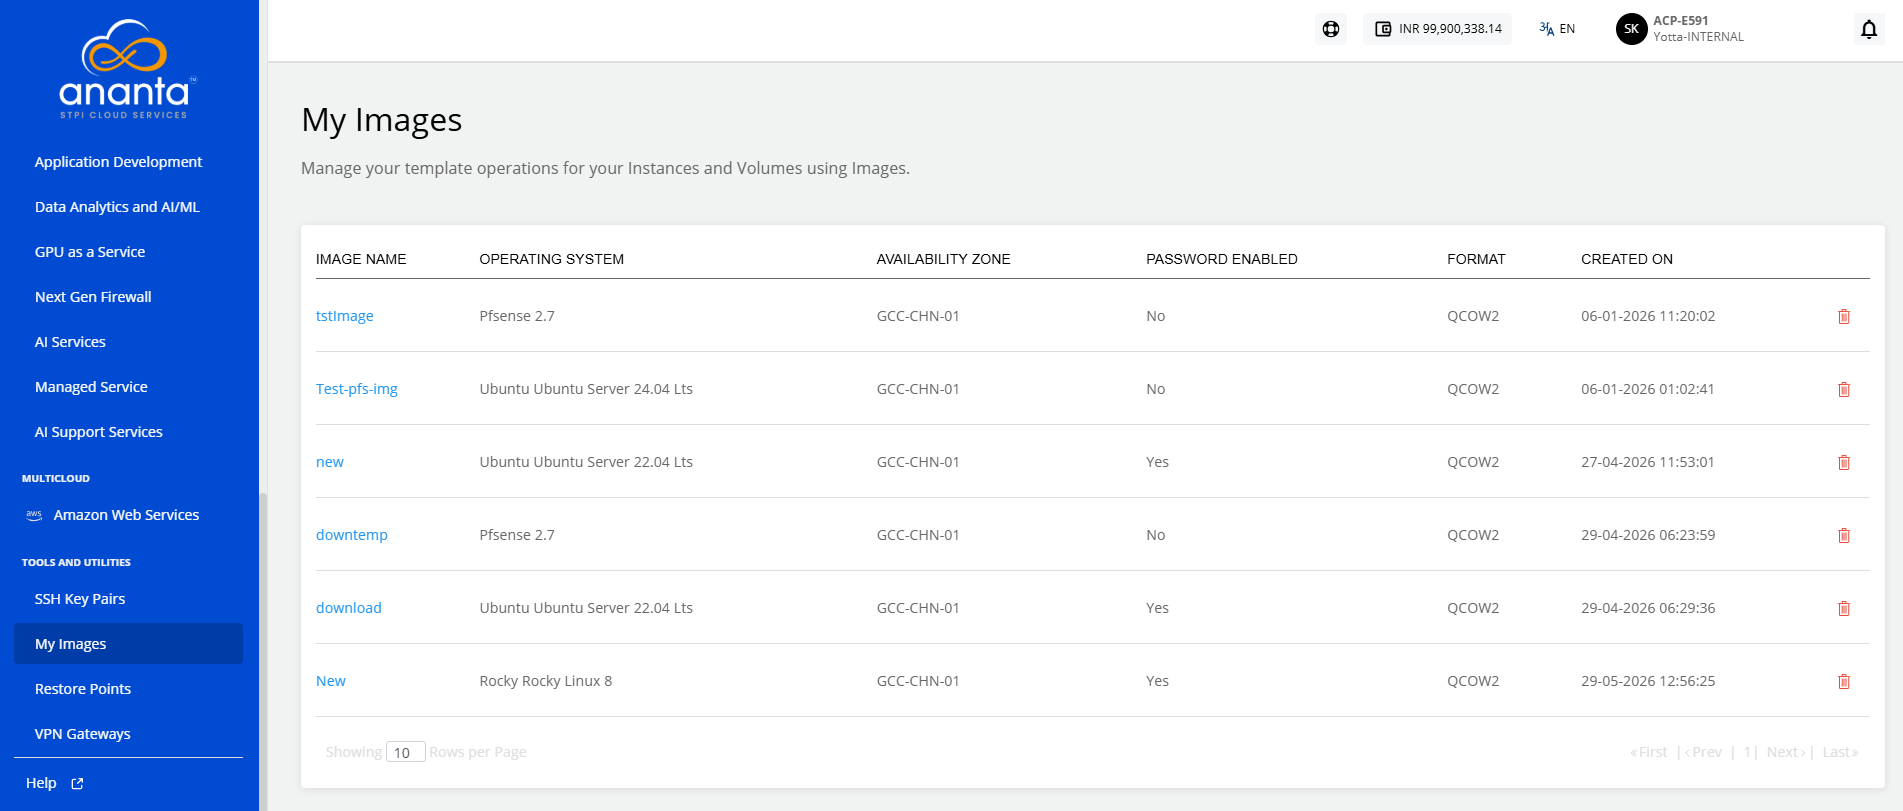
Task: Click the CREATED ON column header
Action: tap(1627, 259)
